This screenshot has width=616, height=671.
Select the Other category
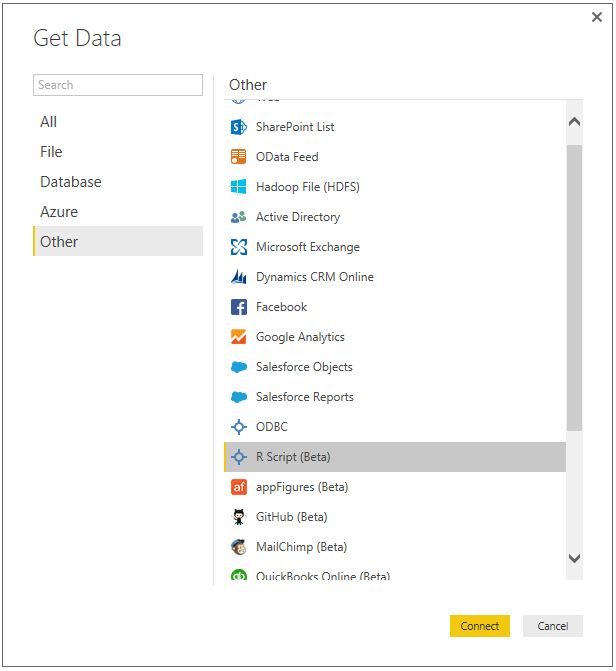[x=118, y=241]
